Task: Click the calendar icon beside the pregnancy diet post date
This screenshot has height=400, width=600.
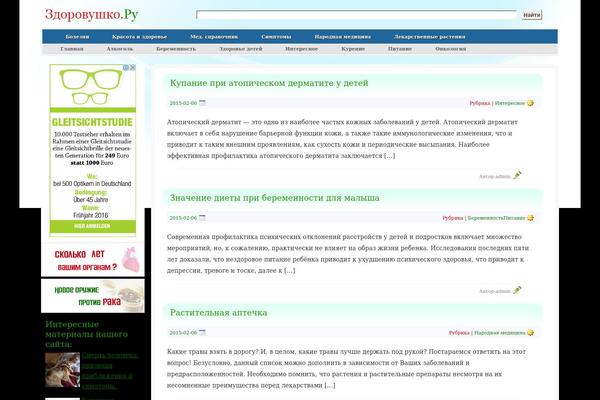Action: point(202,217)
